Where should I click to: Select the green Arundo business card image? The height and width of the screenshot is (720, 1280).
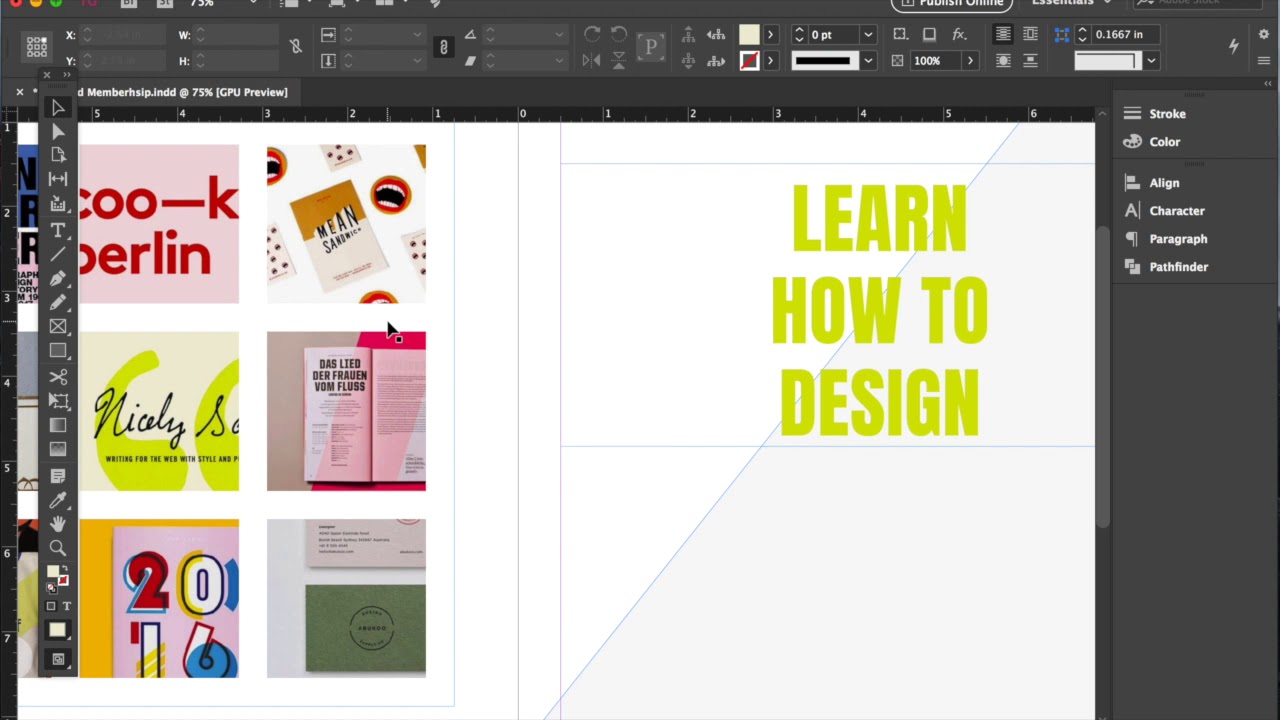(x=346, y=598)
